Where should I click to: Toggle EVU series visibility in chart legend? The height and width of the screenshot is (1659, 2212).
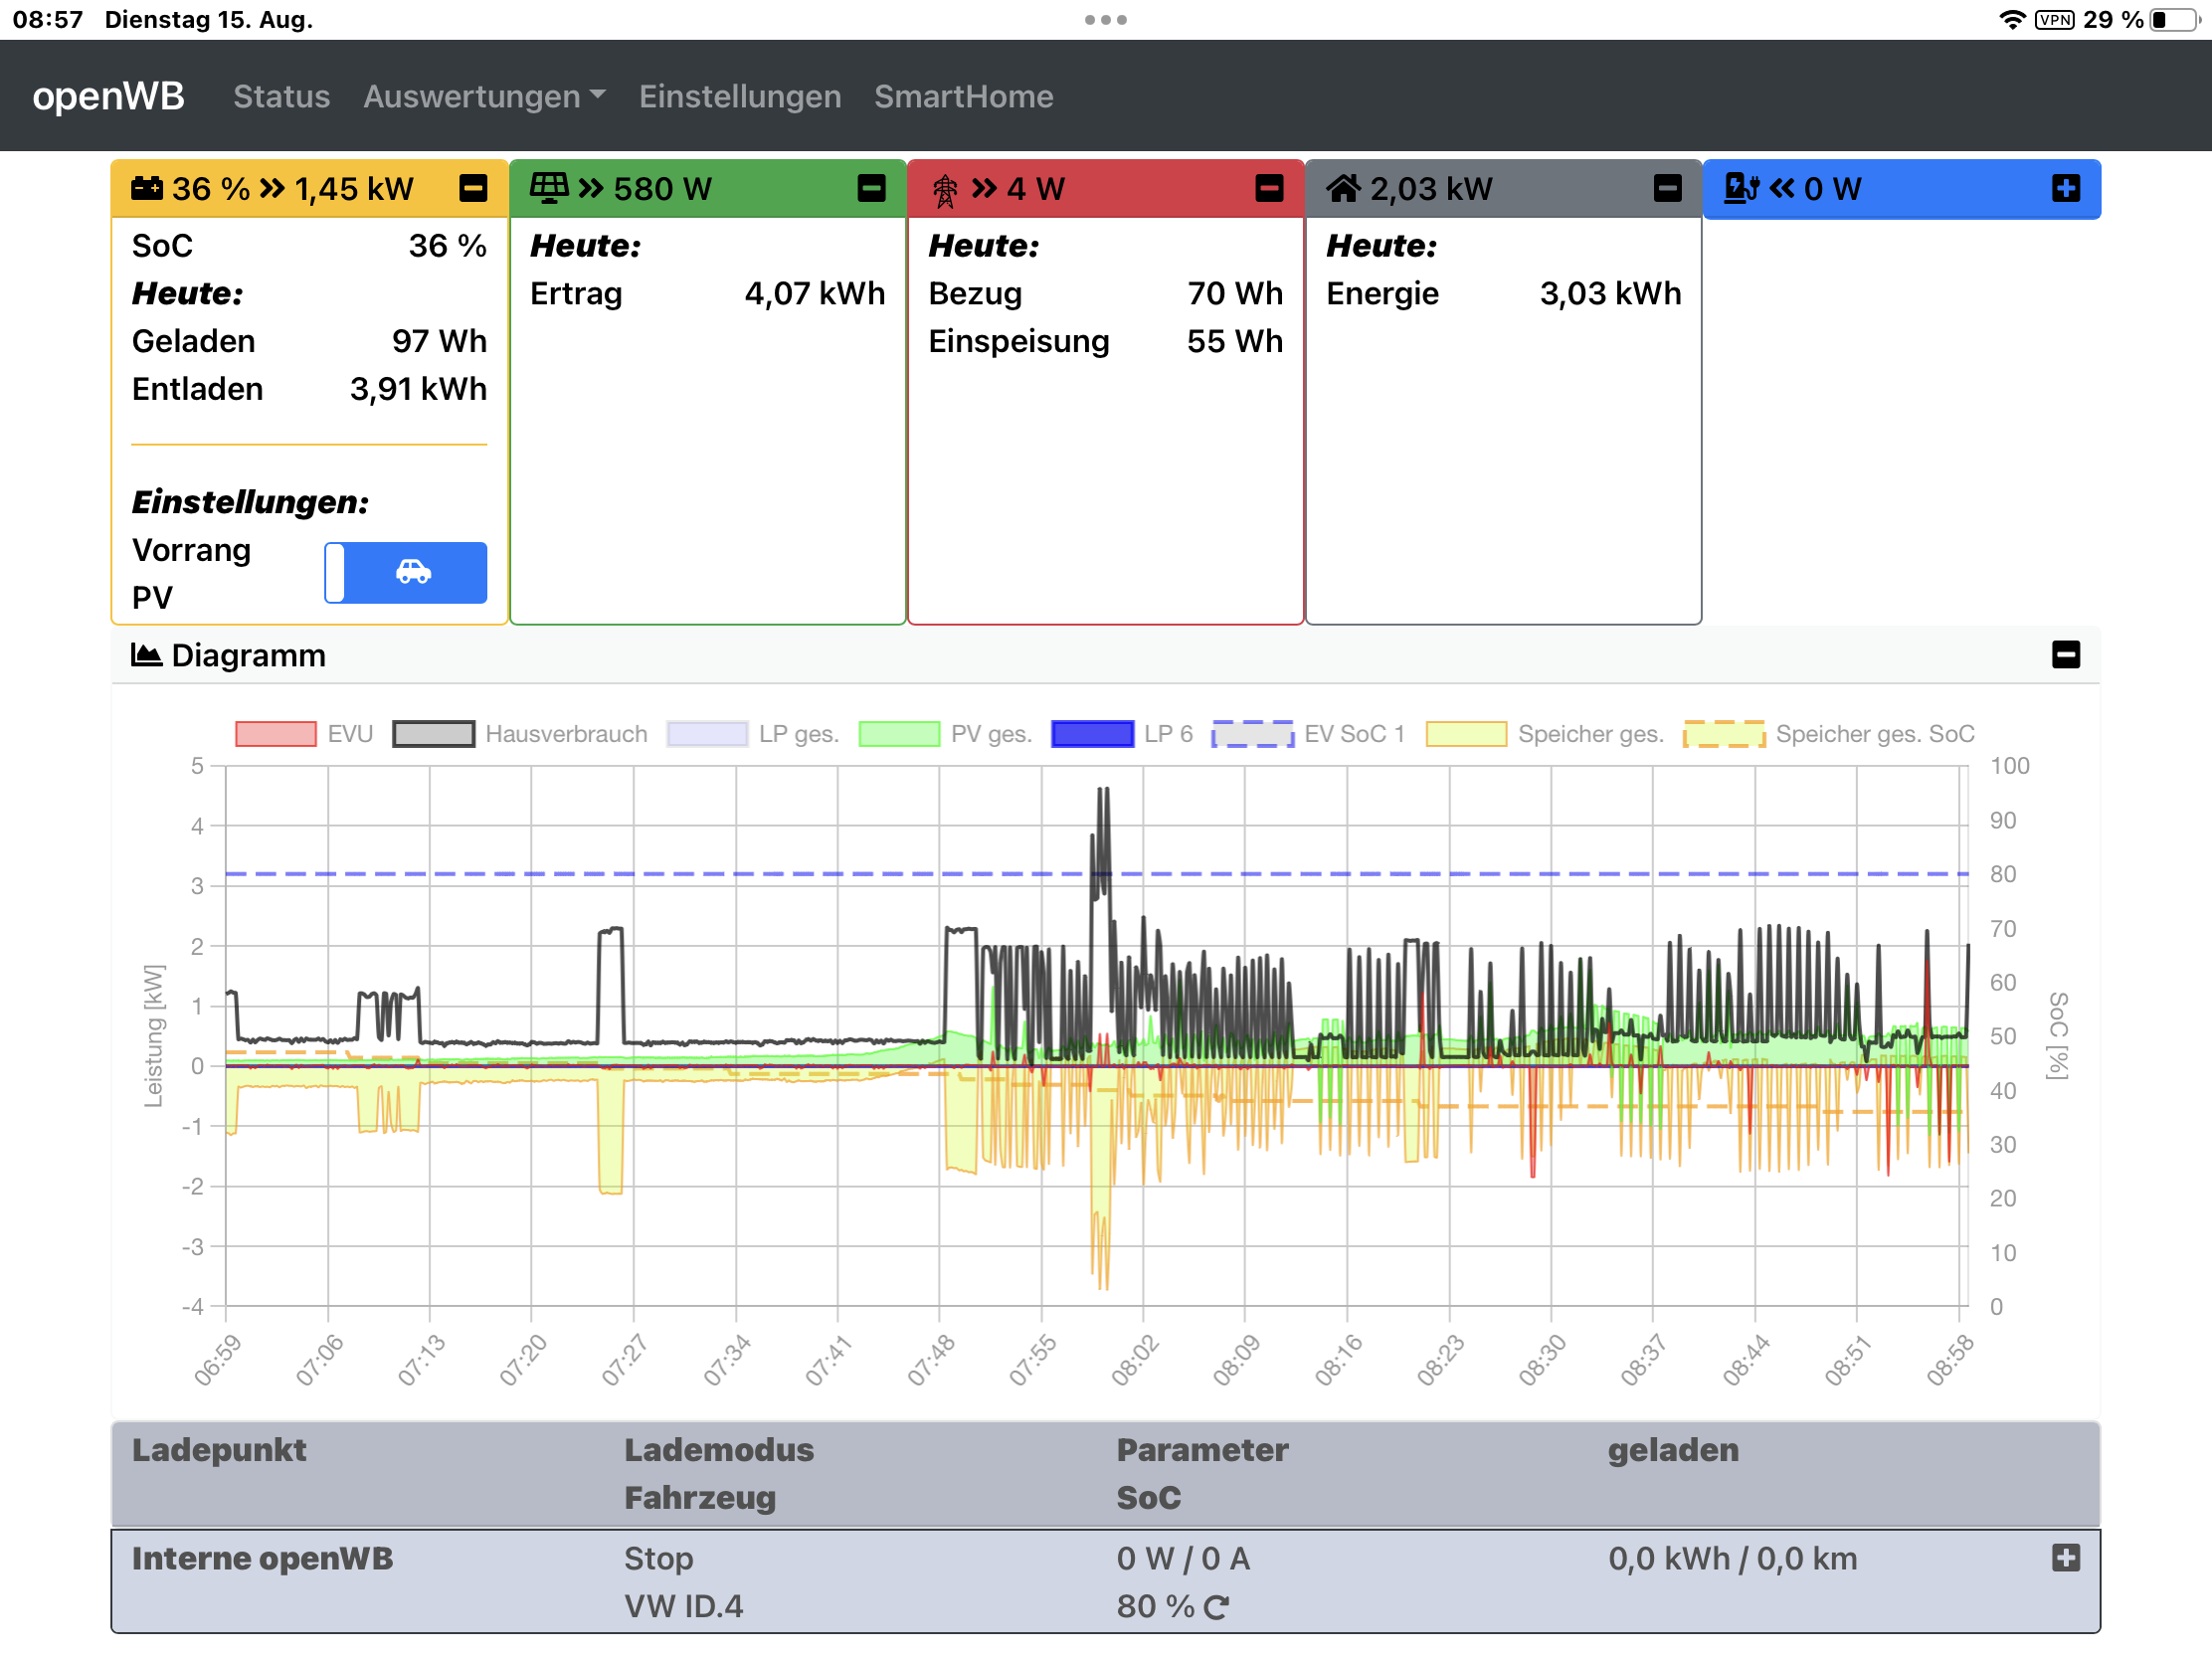point(276,734)
